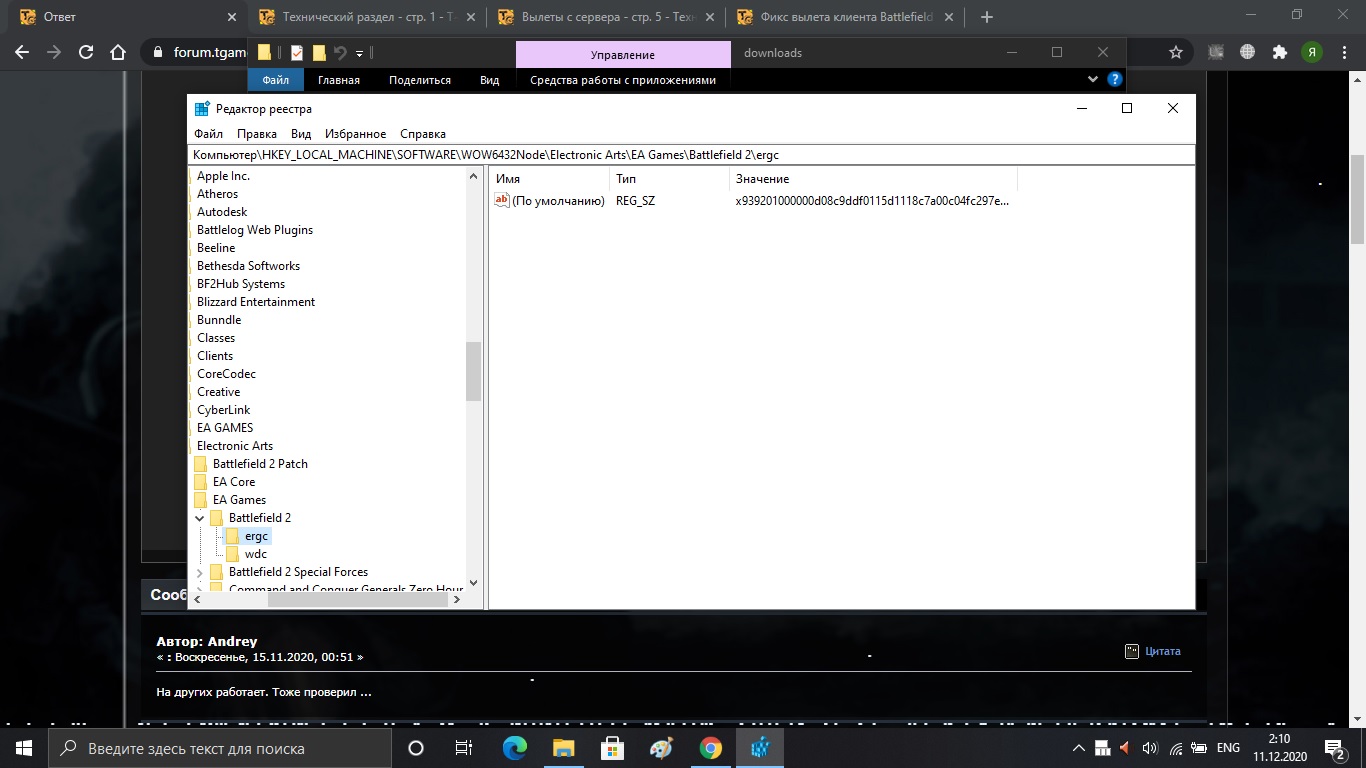This screenshot has height=768, width=1366.
Task: Open Microsoft Store from taskbar
Action: click(612, 748)
